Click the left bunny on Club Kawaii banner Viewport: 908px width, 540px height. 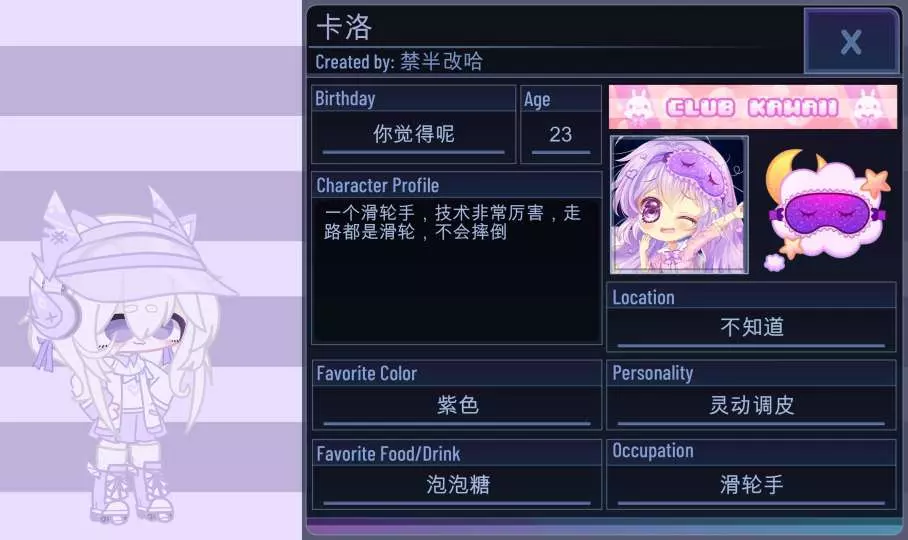tap(638, 108)
